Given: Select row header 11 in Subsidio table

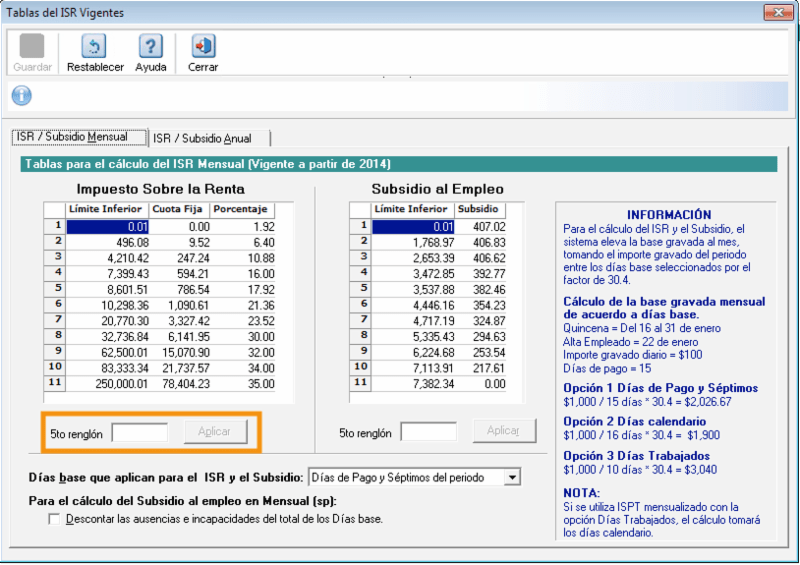Looking at the screenshot, I should coord(361,383).
